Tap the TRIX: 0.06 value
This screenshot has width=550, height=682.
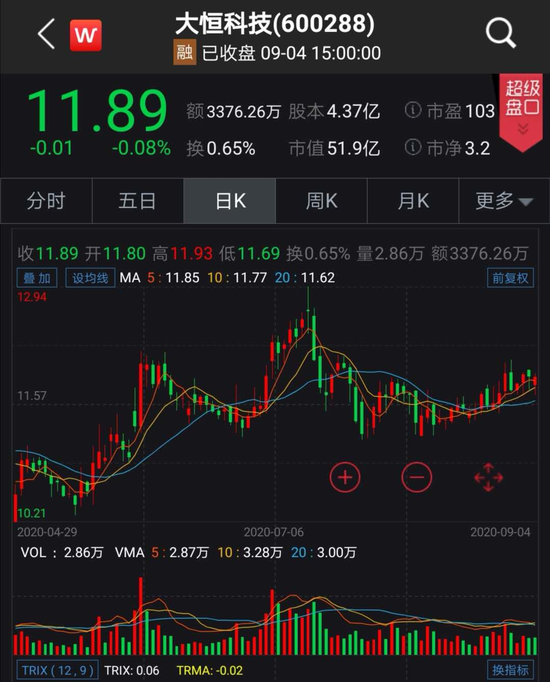pyautogui.click(x=132, y=670)
